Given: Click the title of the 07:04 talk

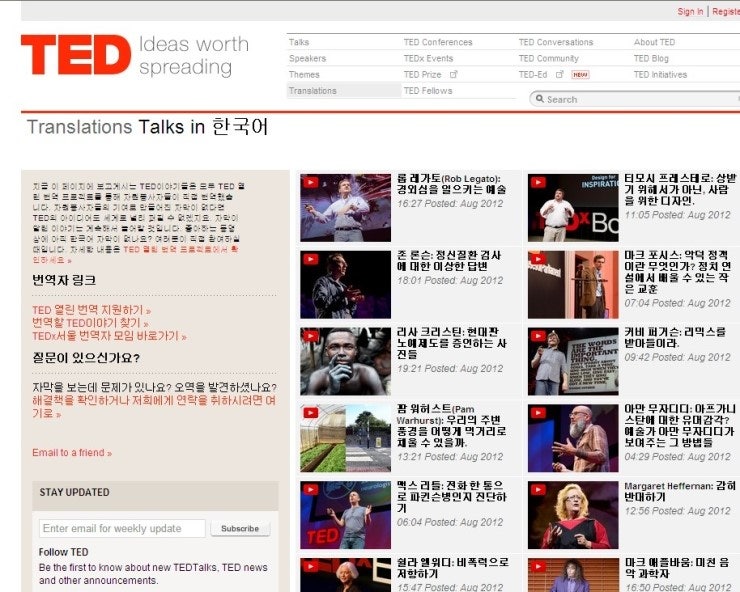Looking at the screenshot, I should (x=678, y=271).
